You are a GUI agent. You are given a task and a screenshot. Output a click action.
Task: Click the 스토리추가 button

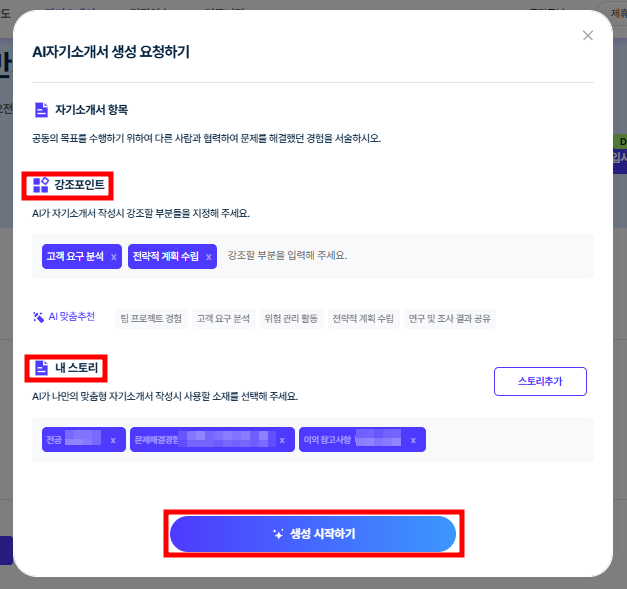pyautogui.click(x=540, y=381)
